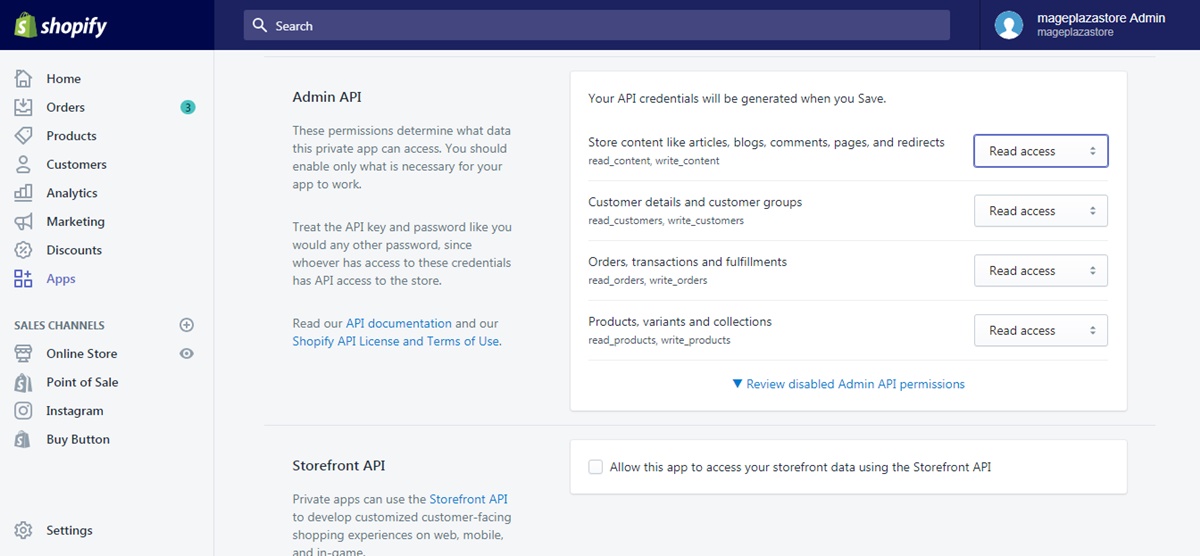The image size is (1200, 556).
Task: Open mageplazastore Admin account menu
Action: (x=1090, y=25)
